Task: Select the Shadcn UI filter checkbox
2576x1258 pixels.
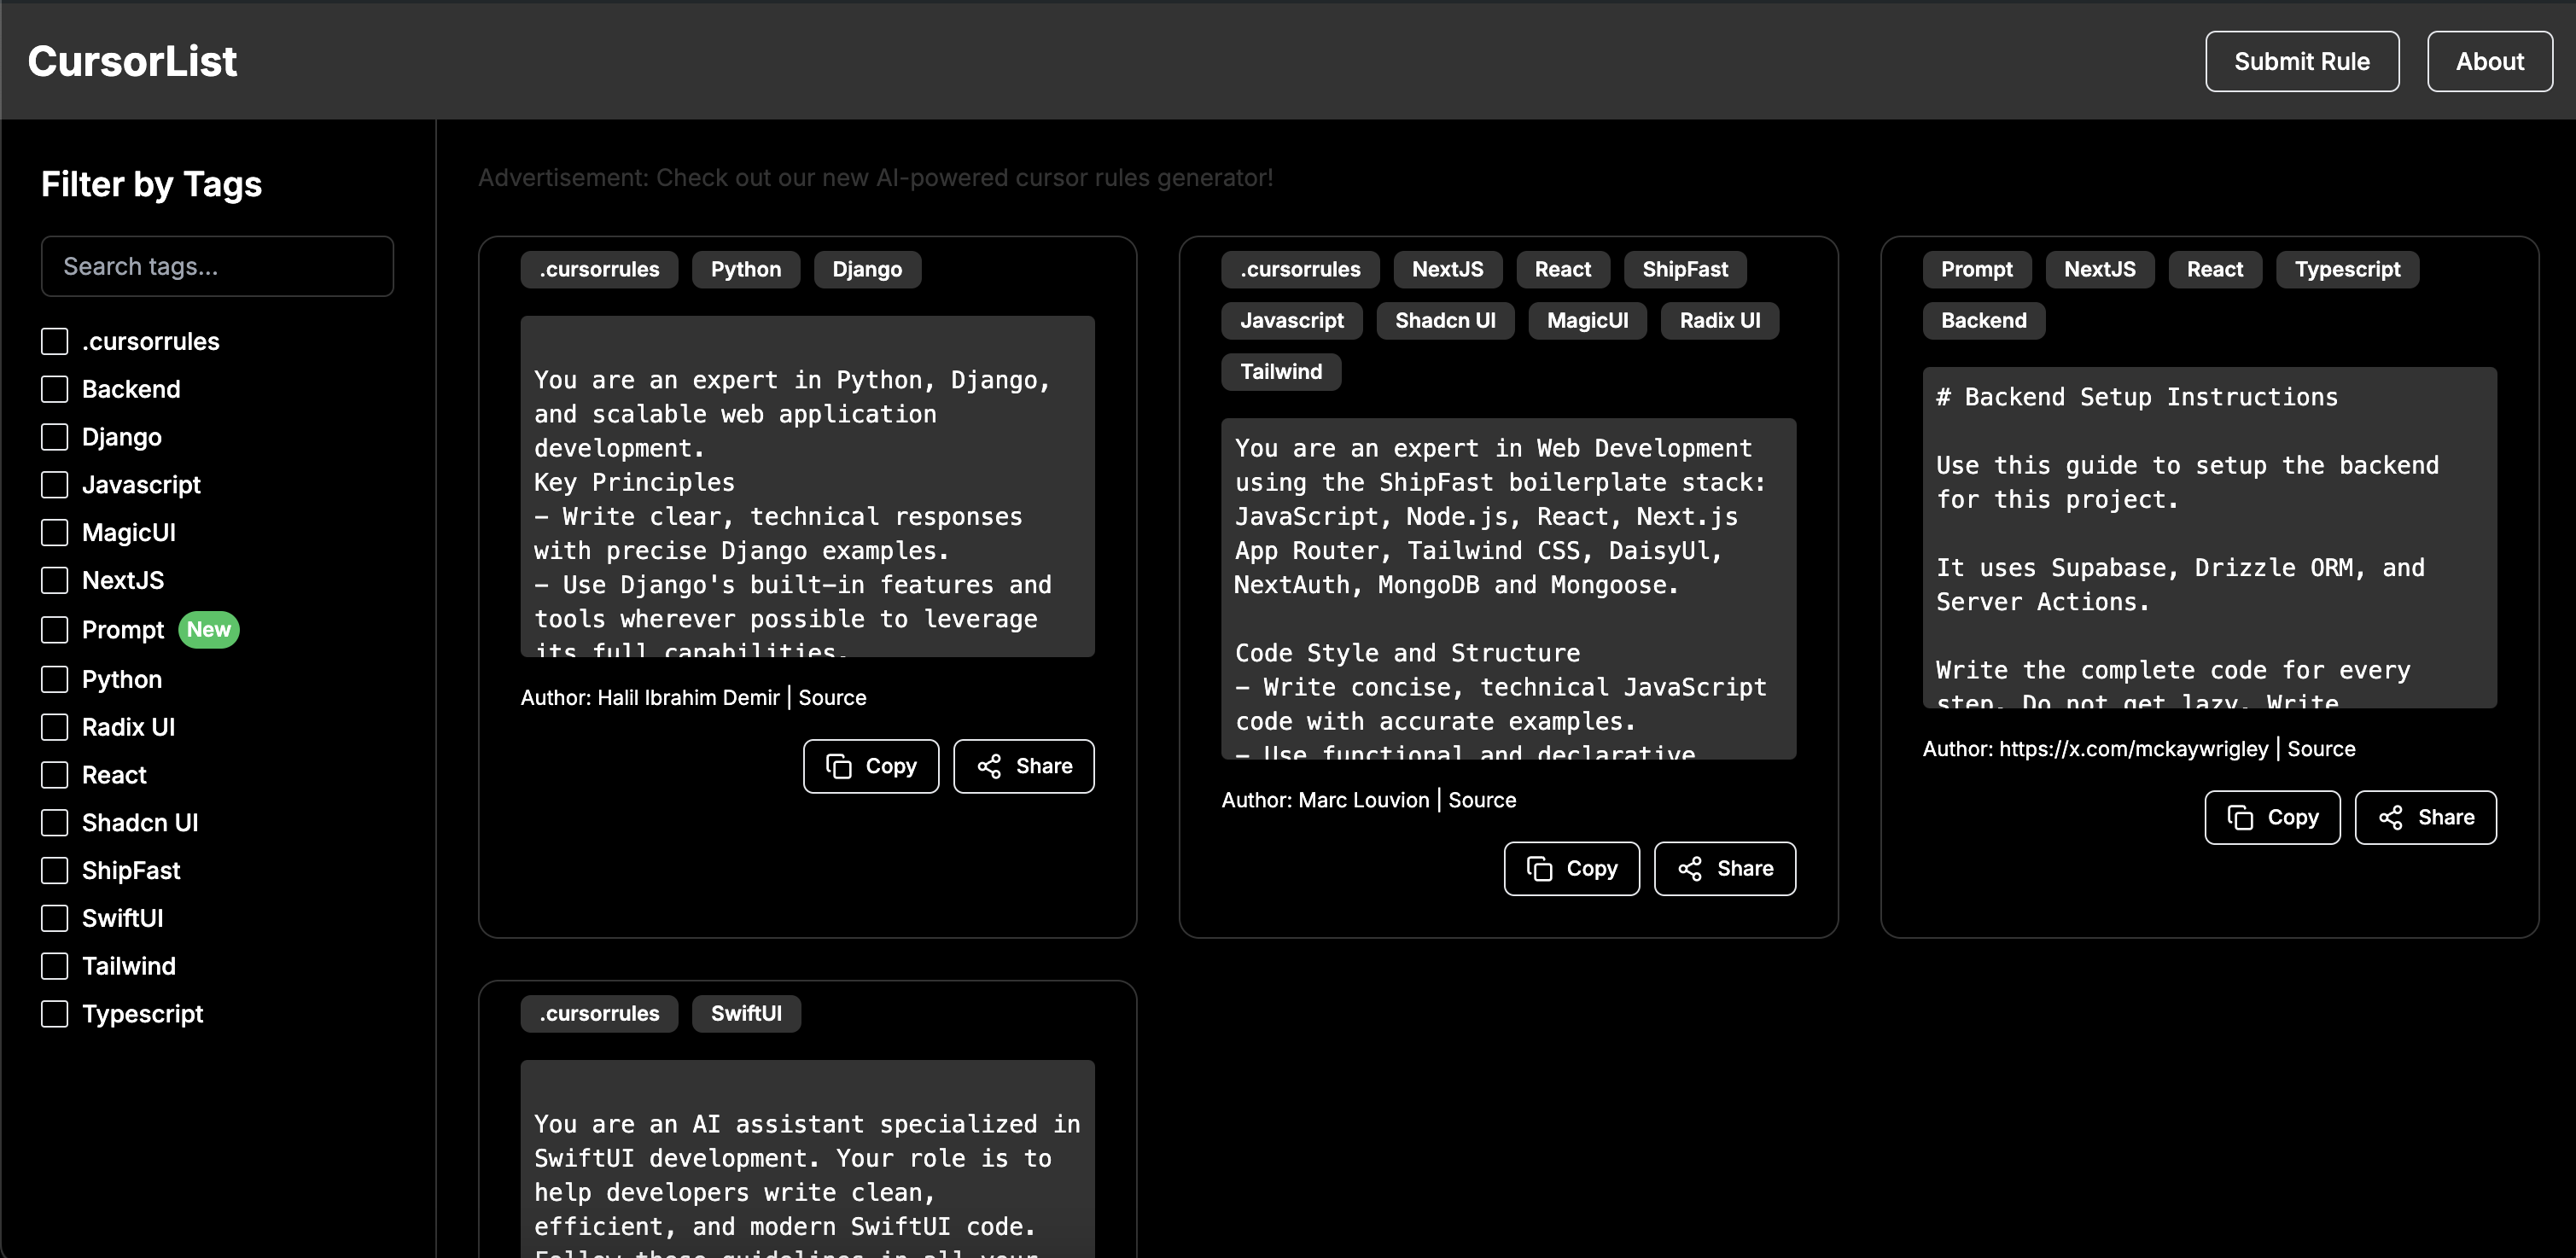Action: 55,823
